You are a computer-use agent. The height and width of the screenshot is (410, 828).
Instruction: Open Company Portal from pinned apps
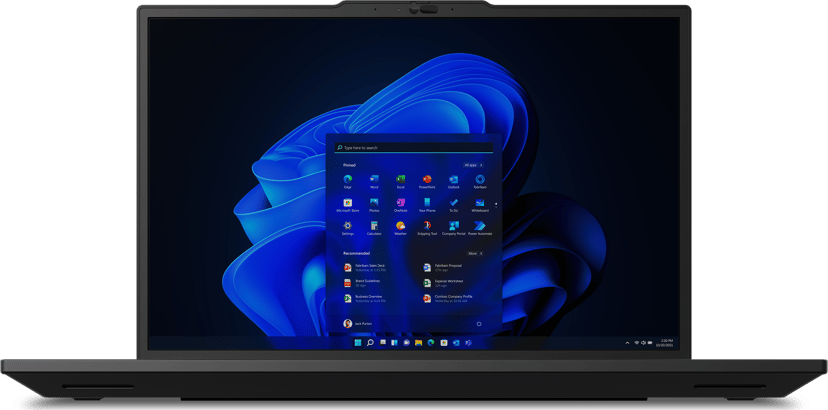(x=454, y=228)
